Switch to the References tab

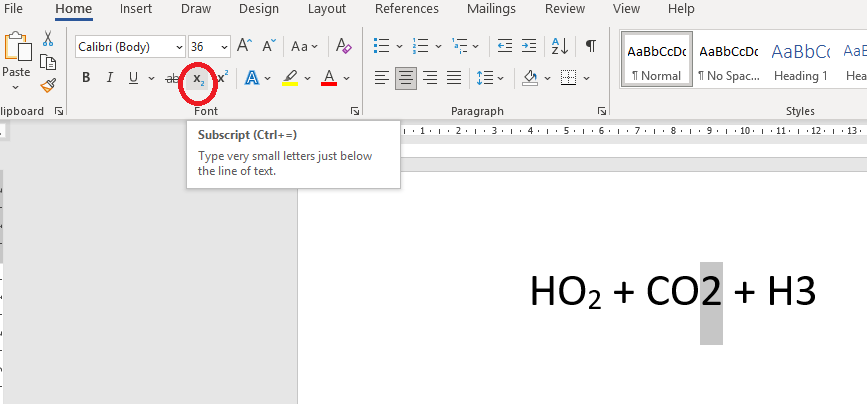[406, 9]
